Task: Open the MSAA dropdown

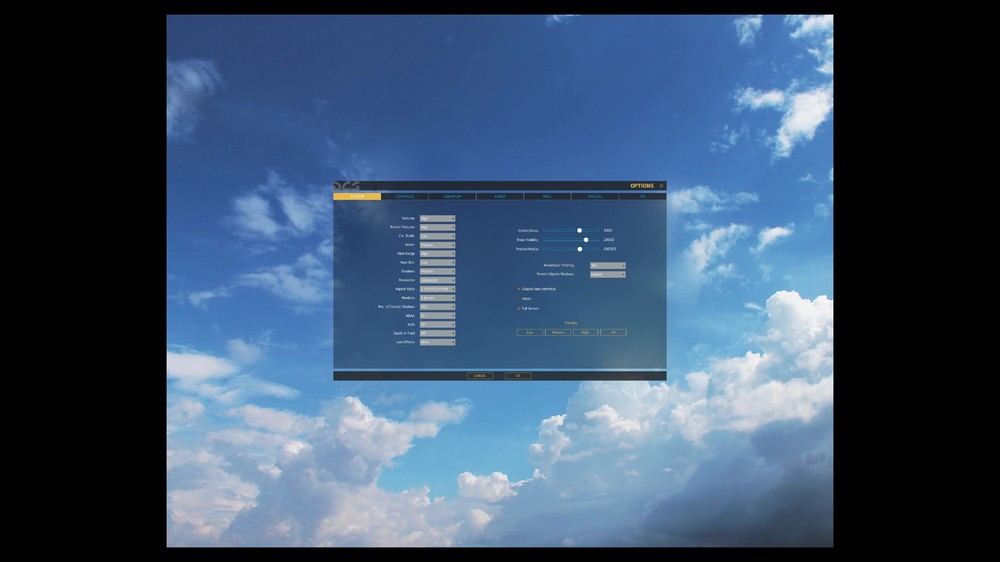Action: coord(438,316)
